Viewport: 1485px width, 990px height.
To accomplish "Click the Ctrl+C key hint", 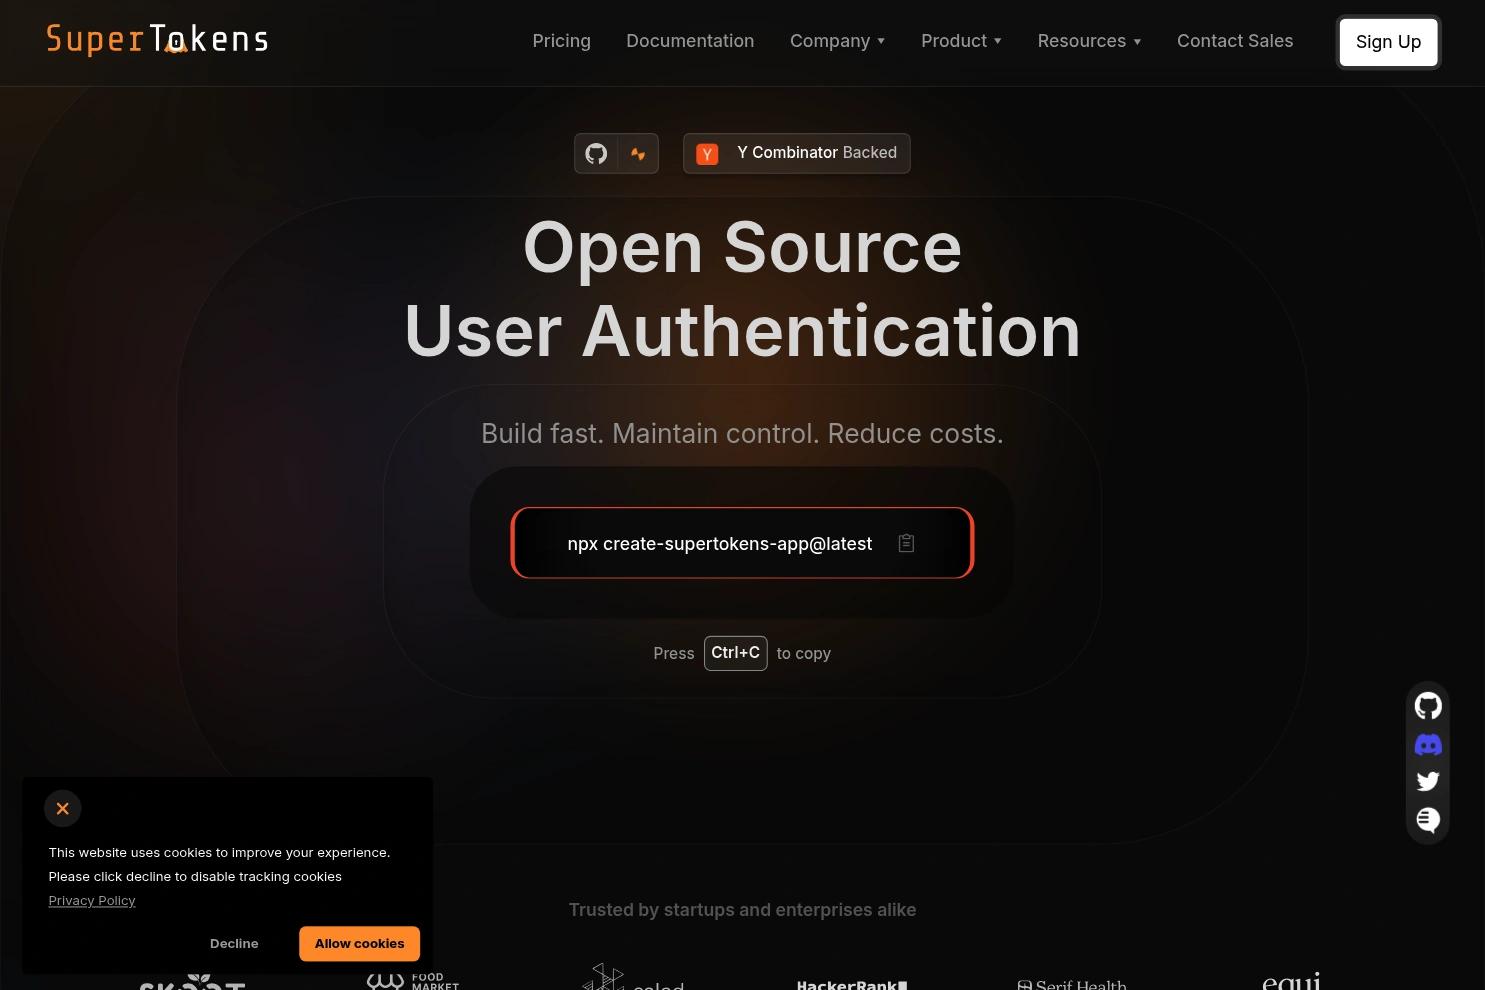I will (x=735, y=653).
